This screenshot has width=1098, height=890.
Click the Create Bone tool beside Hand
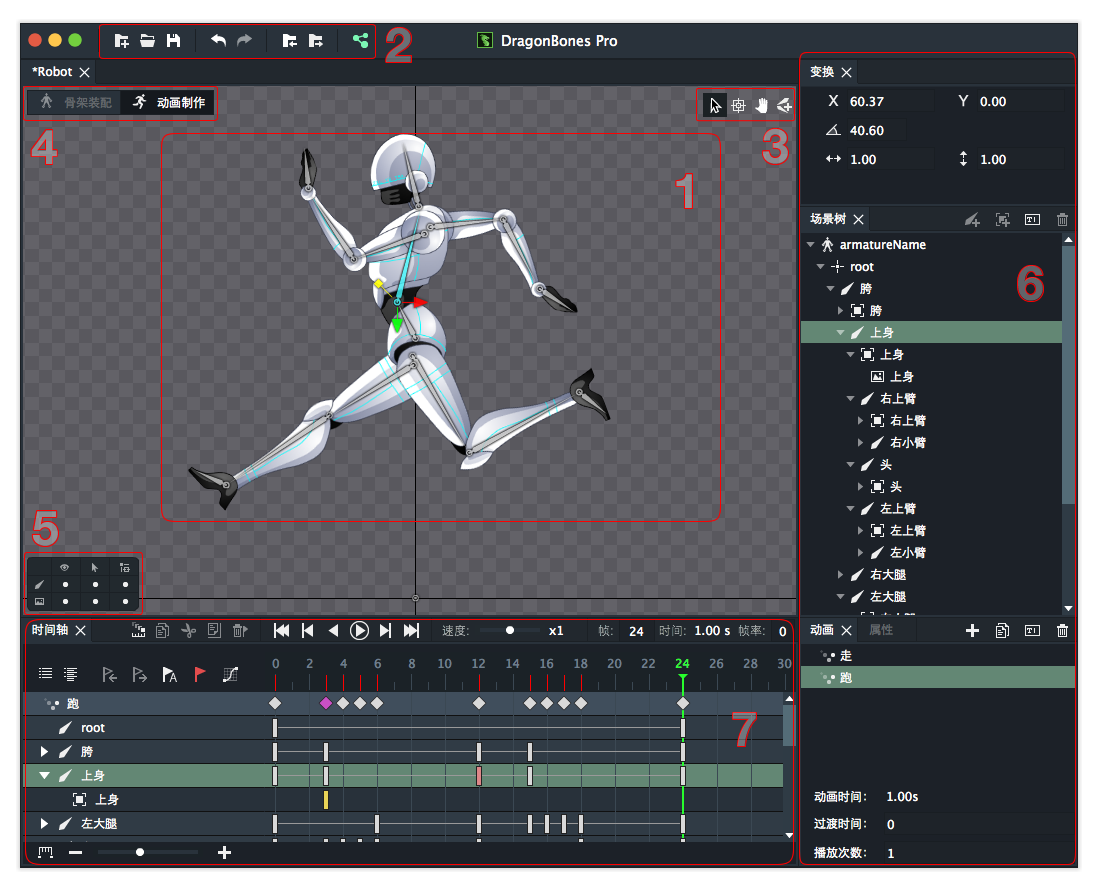(x=784, y=106)
